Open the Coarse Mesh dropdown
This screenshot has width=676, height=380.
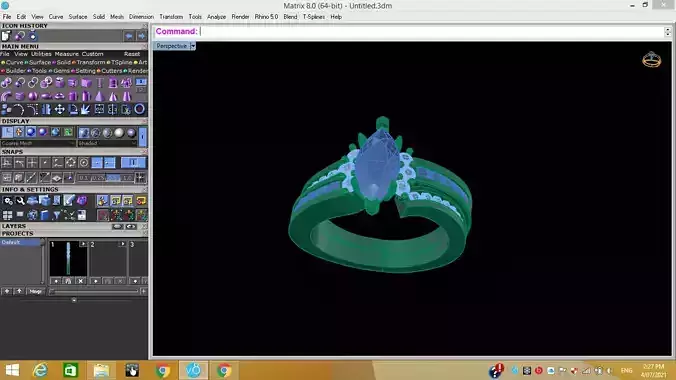(38, 143)
